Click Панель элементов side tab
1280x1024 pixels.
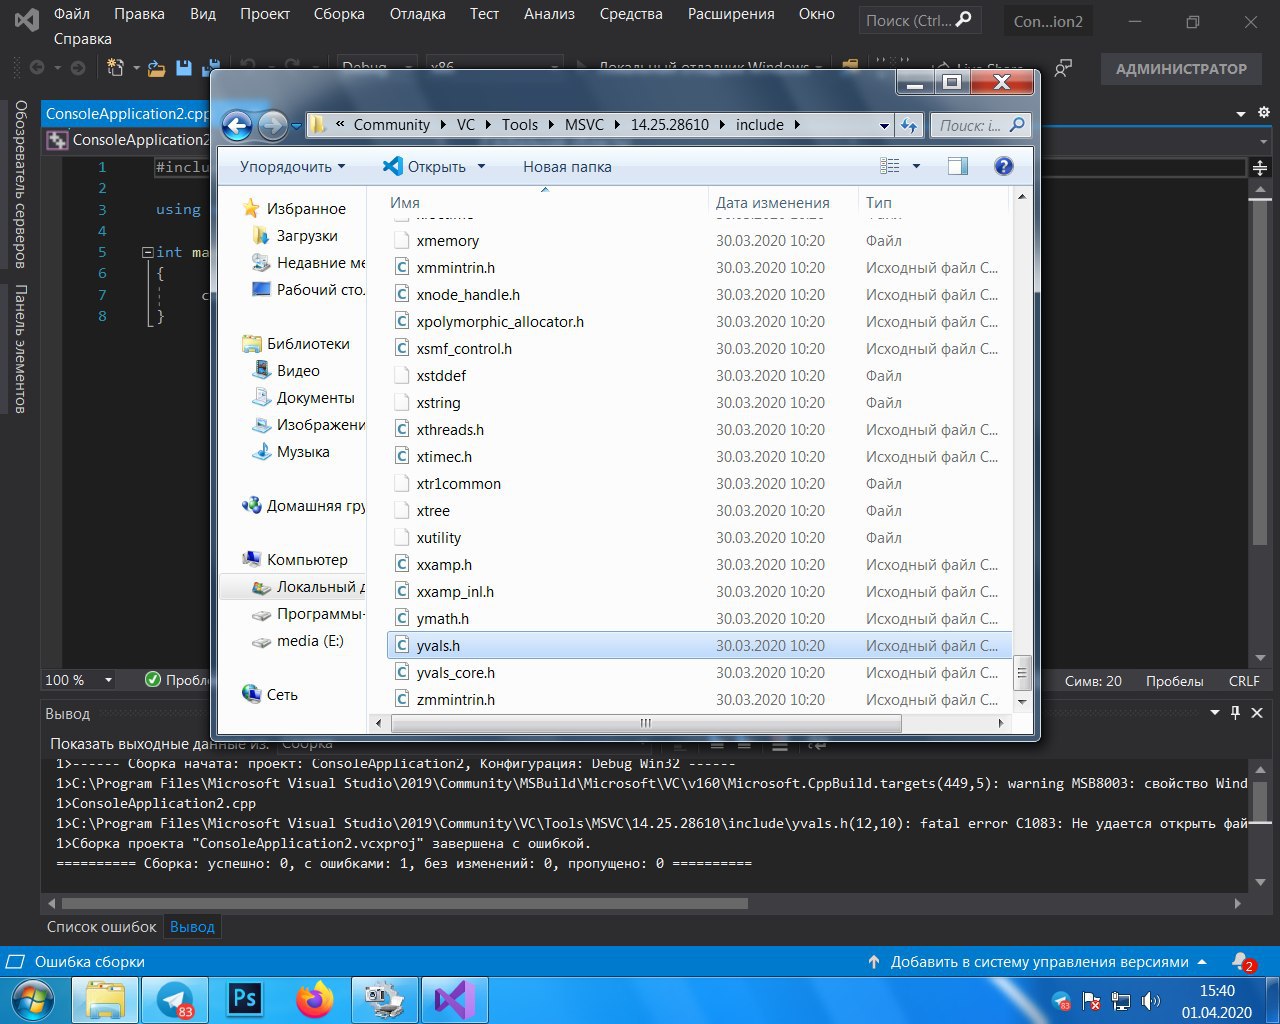point(20,349)
